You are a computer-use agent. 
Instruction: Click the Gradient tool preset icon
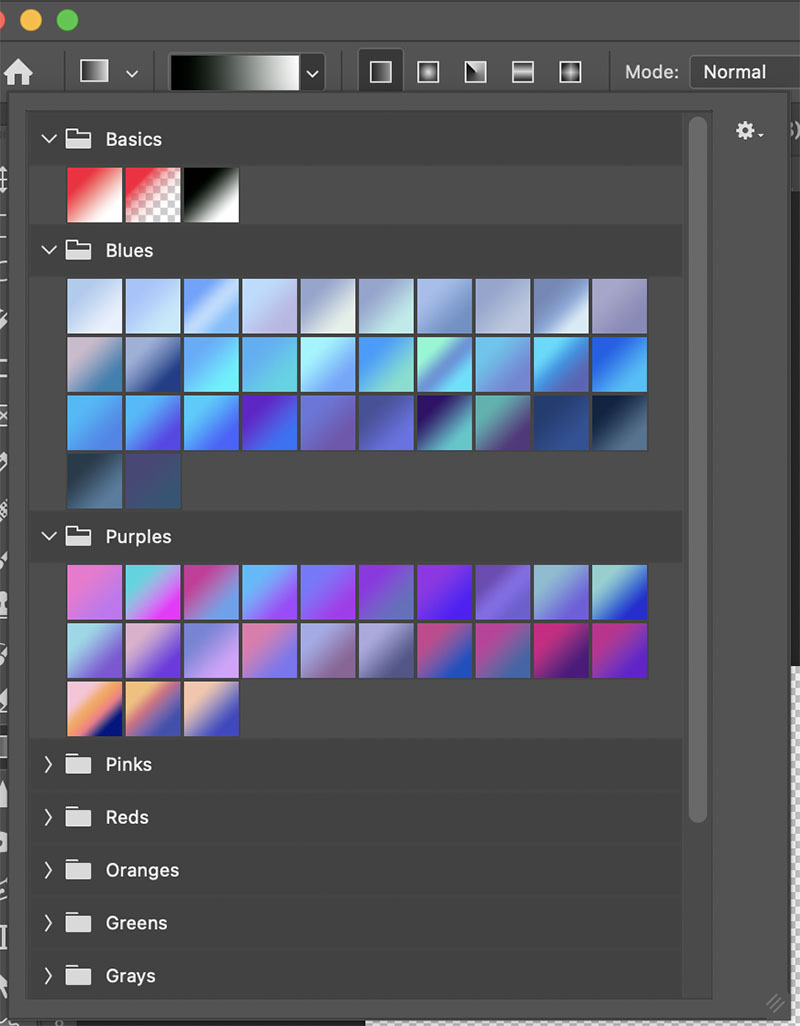[94, 71]
